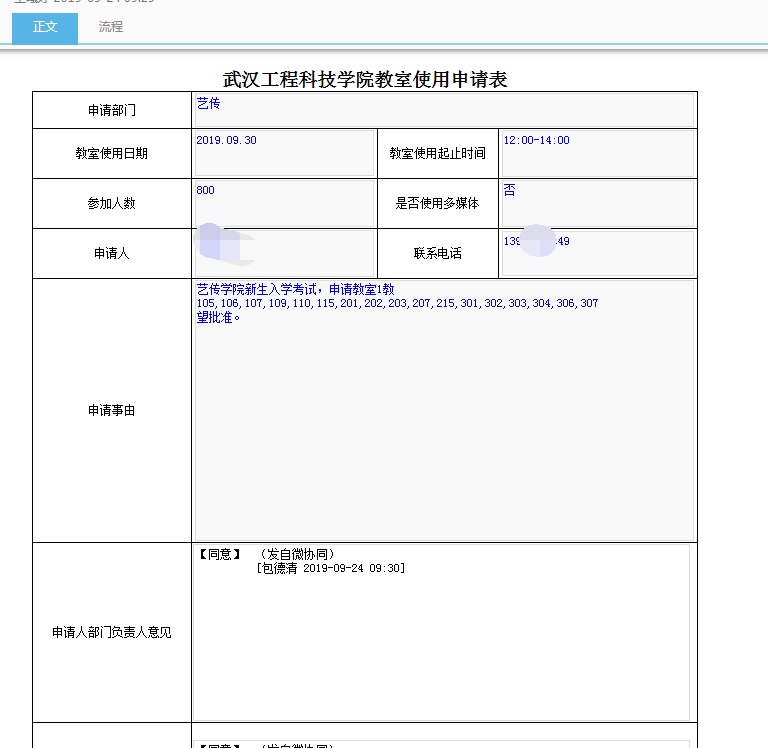Click the 教室使用起止时间 label cell

tap(437, 153)
